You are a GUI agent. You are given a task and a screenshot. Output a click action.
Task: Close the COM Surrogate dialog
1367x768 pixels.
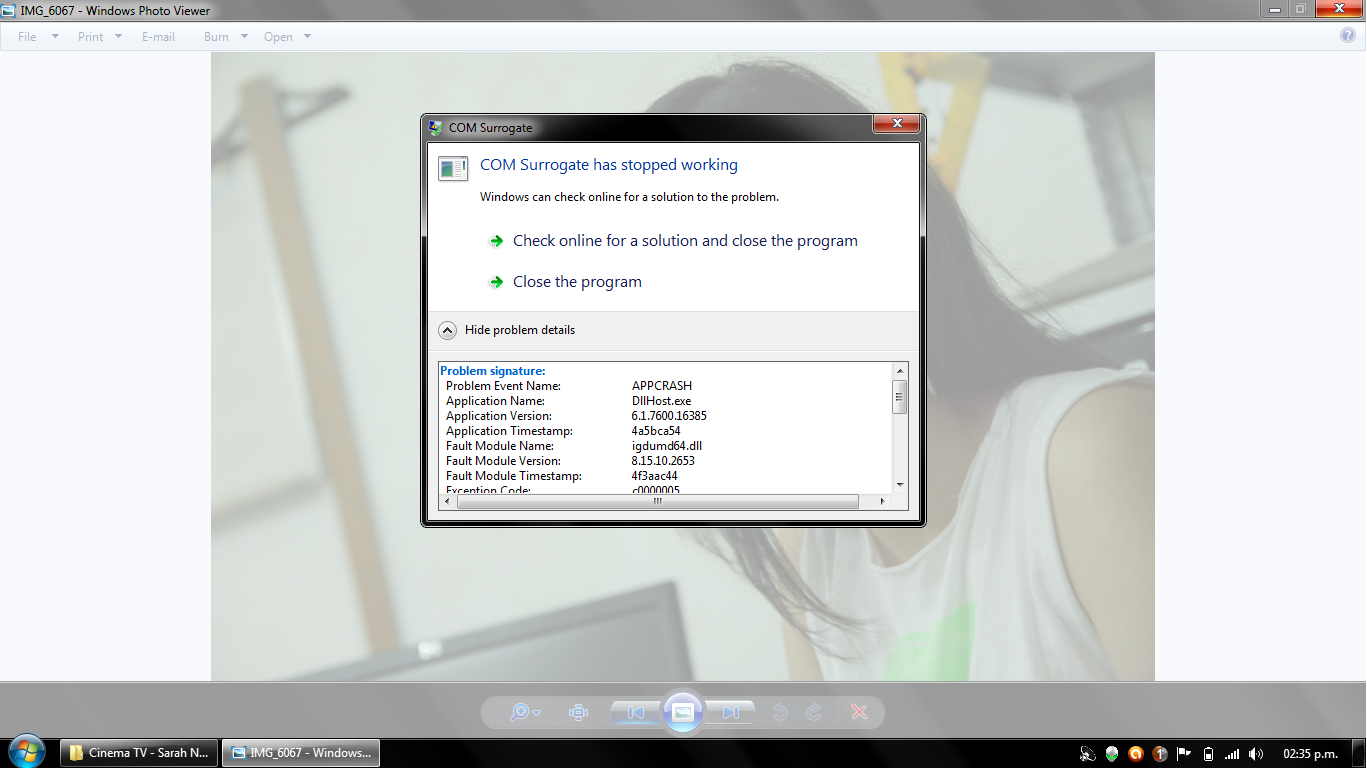[896, 123]
